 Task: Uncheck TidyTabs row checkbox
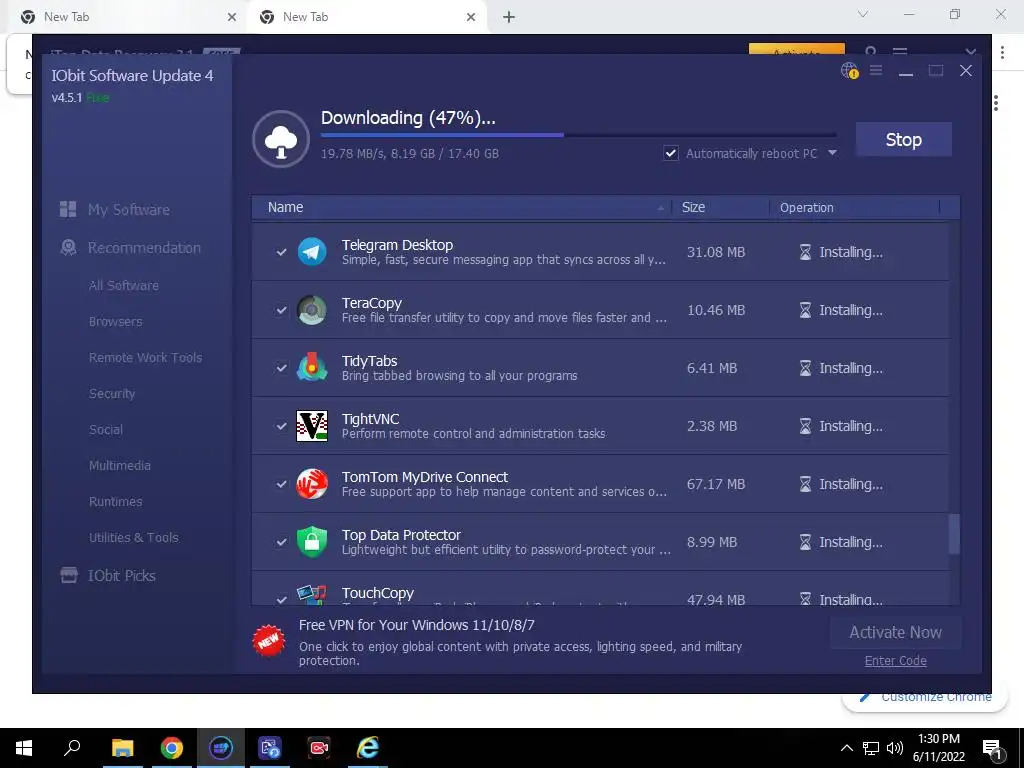tap(281, 368)
